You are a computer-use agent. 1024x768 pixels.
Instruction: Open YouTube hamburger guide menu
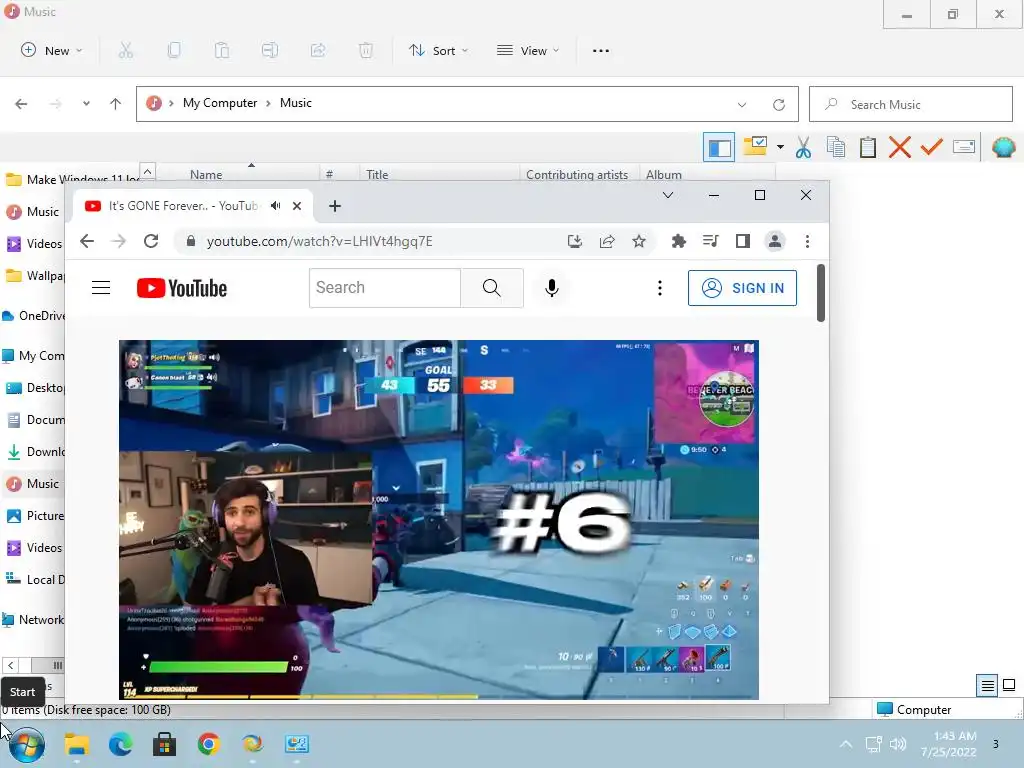point(101,288)
